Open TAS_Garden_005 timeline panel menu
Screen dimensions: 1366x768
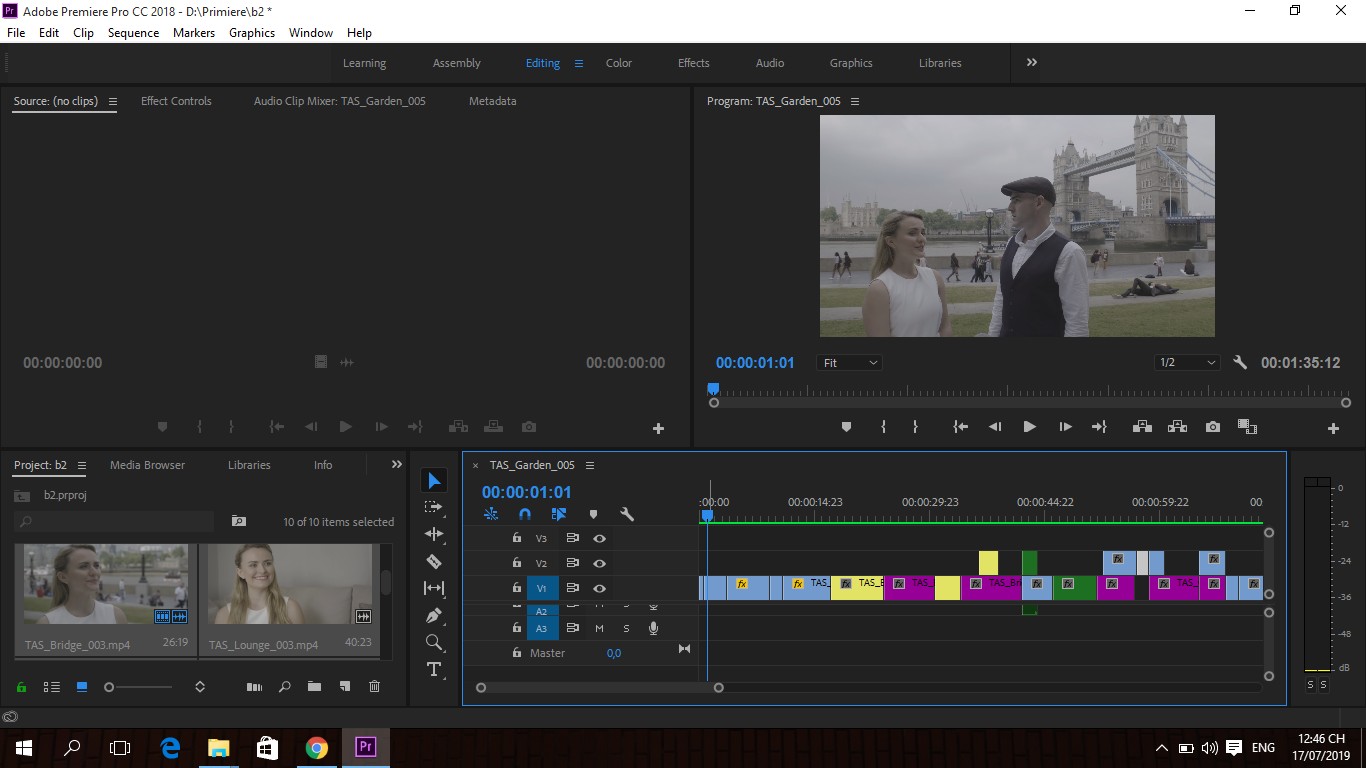coord(590,465)
